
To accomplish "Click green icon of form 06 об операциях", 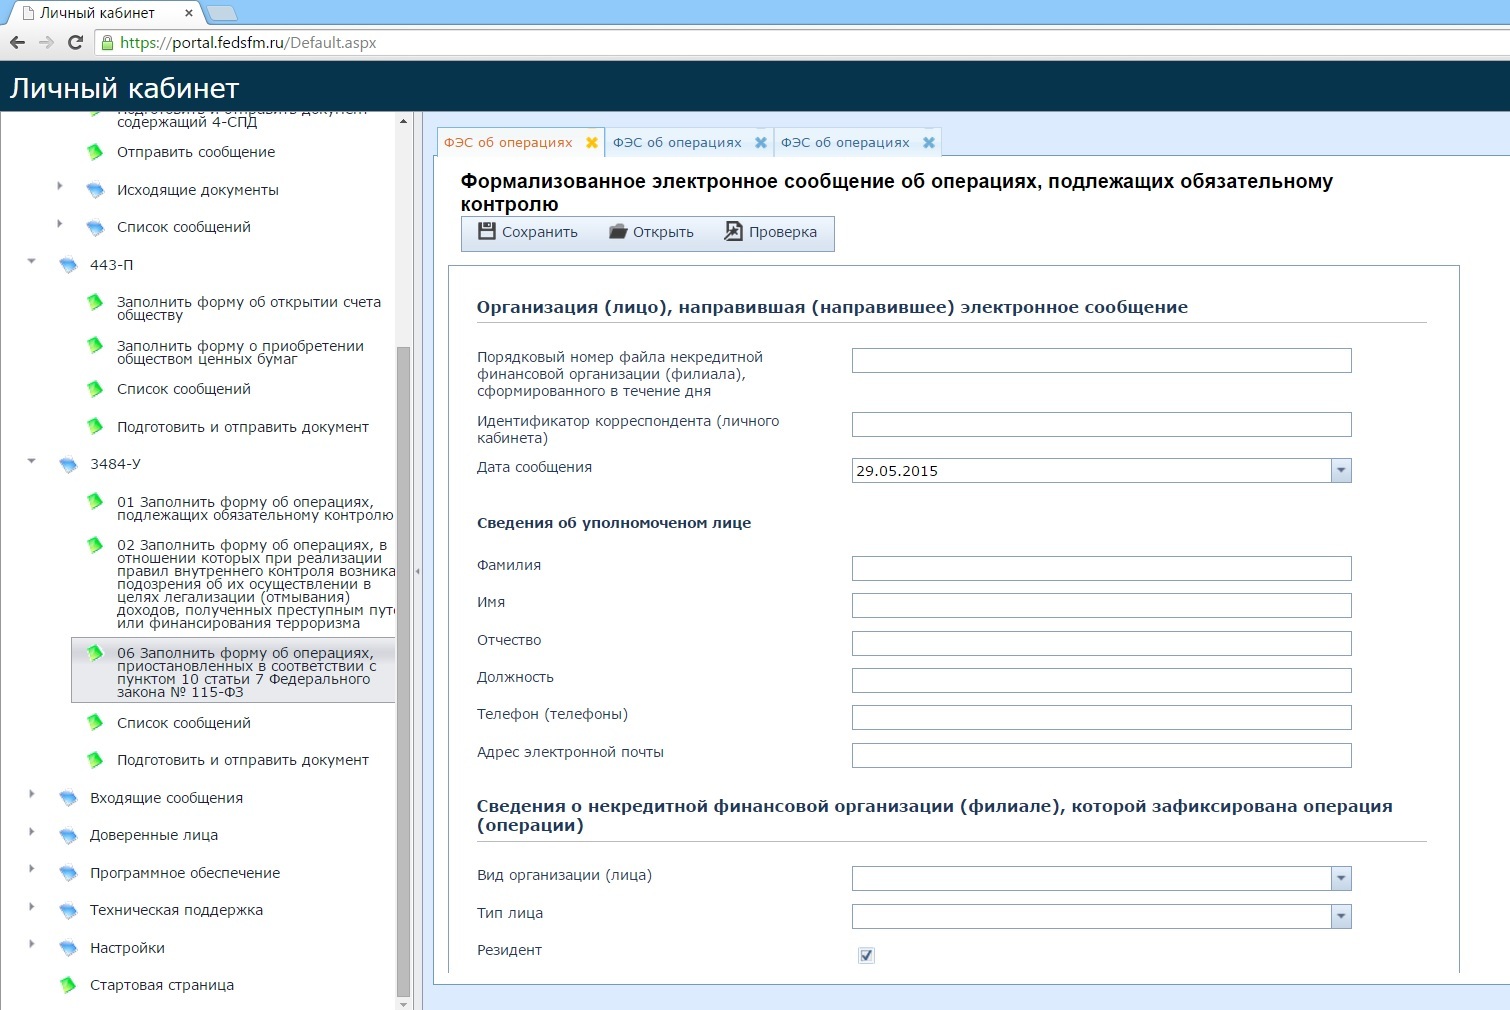I will [x=95, y=653].
